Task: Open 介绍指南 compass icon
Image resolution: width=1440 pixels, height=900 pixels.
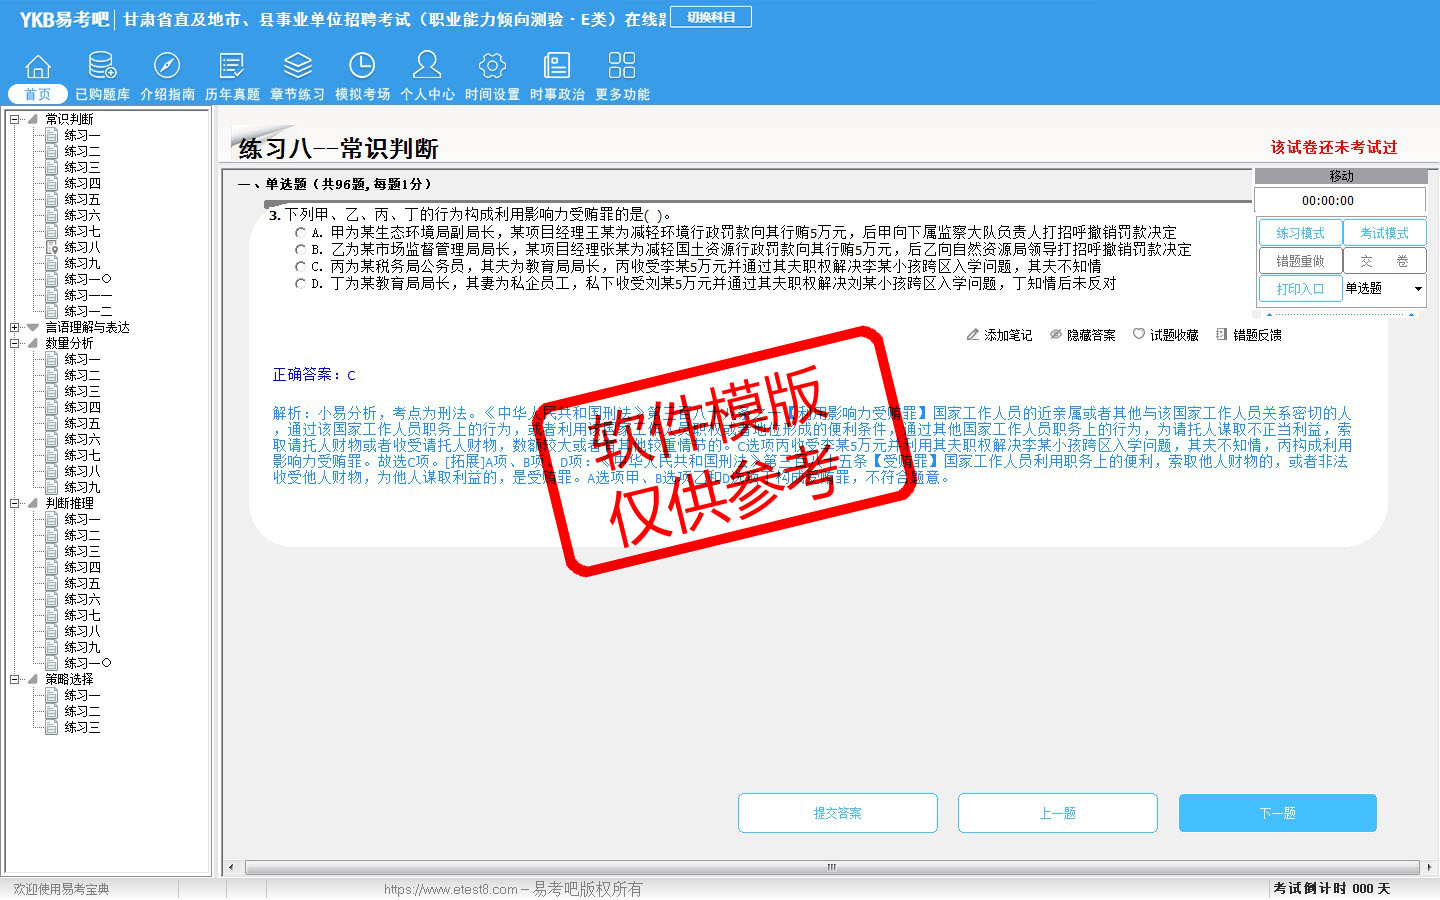Action: [x=167, y=67]
